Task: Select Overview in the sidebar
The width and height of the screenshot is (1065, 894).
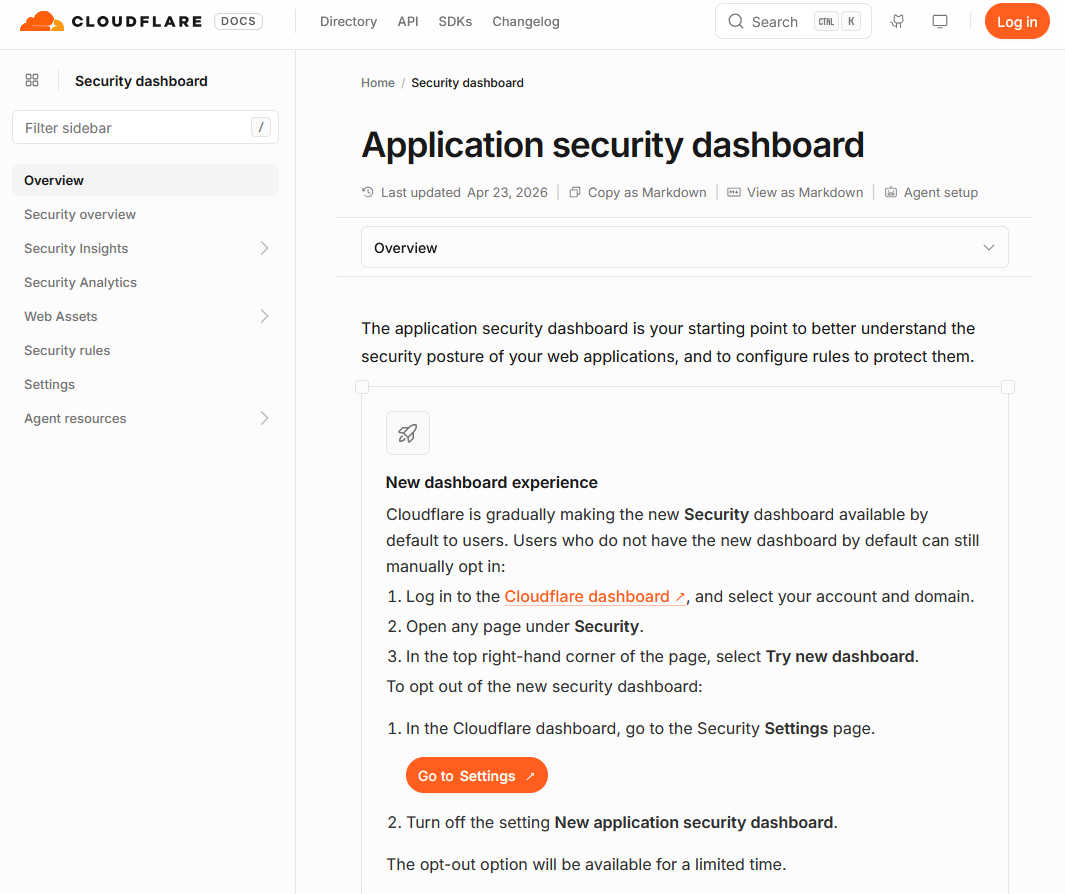Action: [x=145, y=180]
